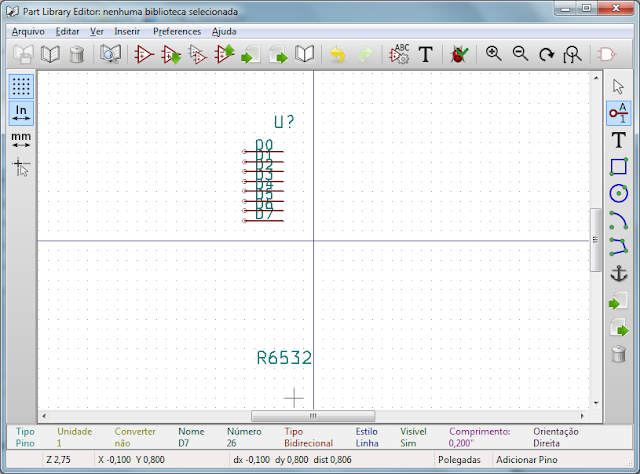Screen dimensions: 640x474
Task: Click the scroll down arrow
Action: (x=596, y=403)
